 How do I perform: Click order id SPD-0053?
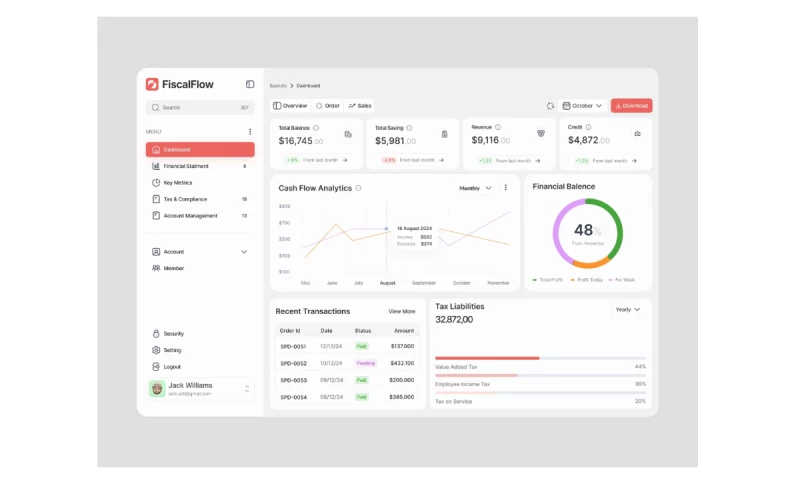[293, 380]
